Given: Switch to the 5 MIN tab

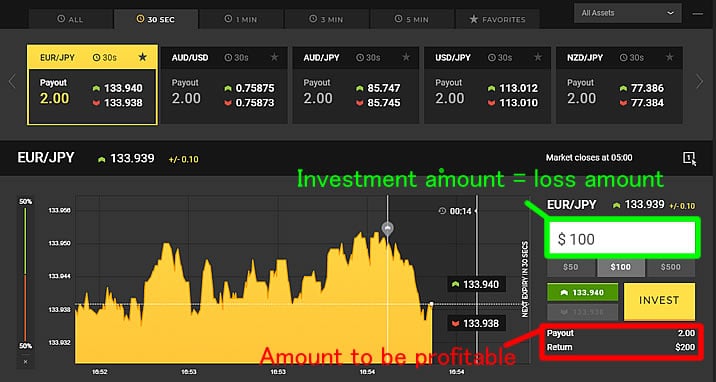Looking at the screenshot, I should click(412, 19).
